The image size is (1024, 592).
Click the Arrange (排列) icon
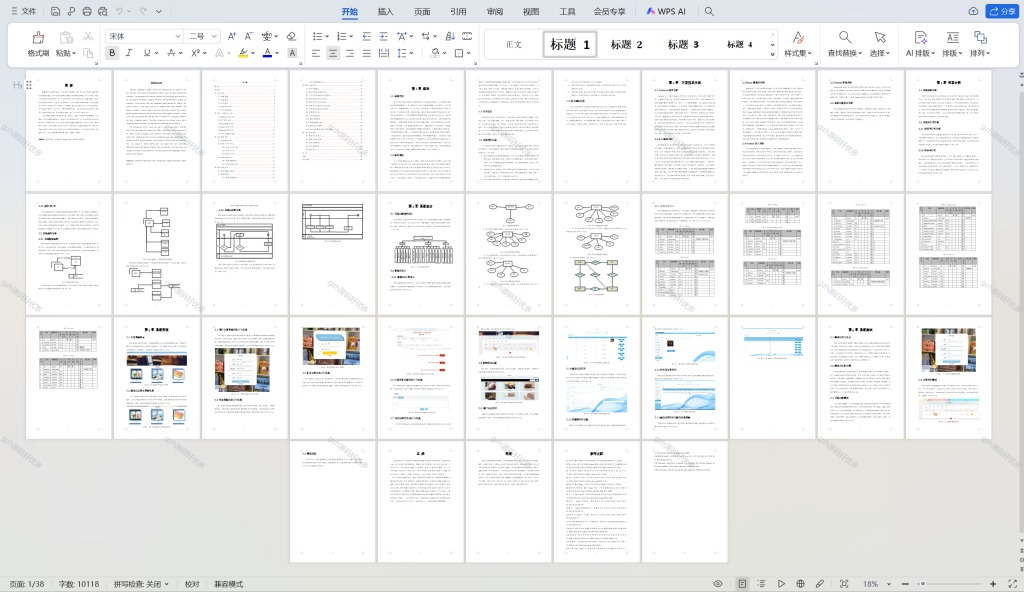[980, 44]
